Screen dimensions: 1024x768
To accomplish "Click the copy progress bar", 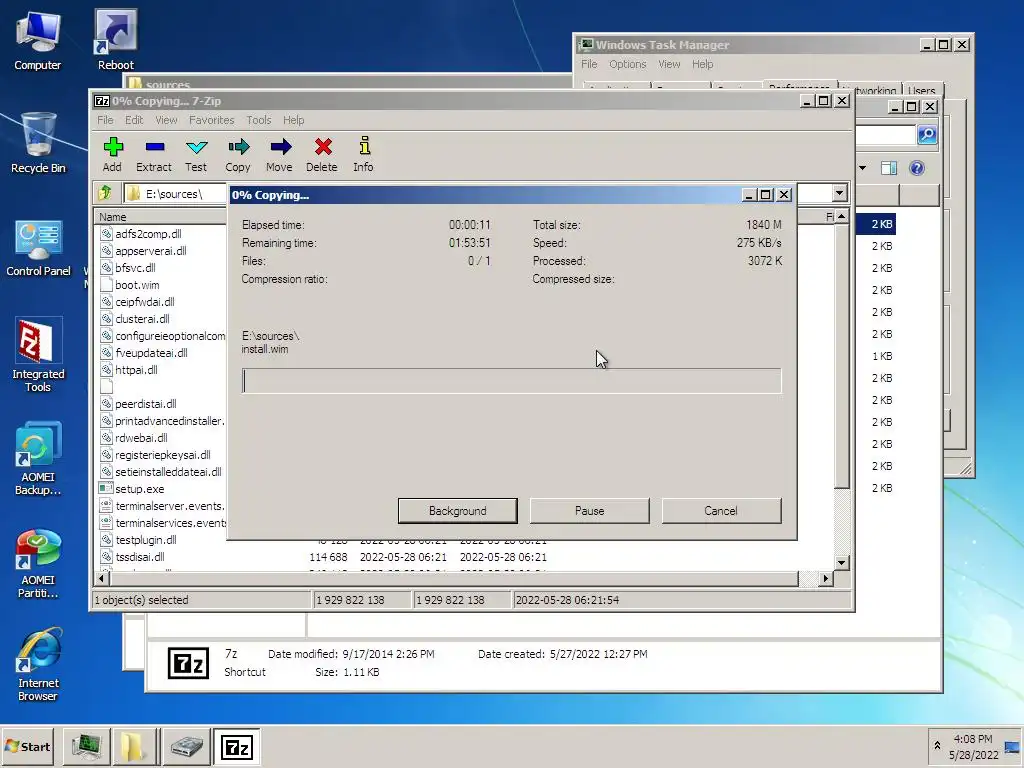I will (511, 381).
